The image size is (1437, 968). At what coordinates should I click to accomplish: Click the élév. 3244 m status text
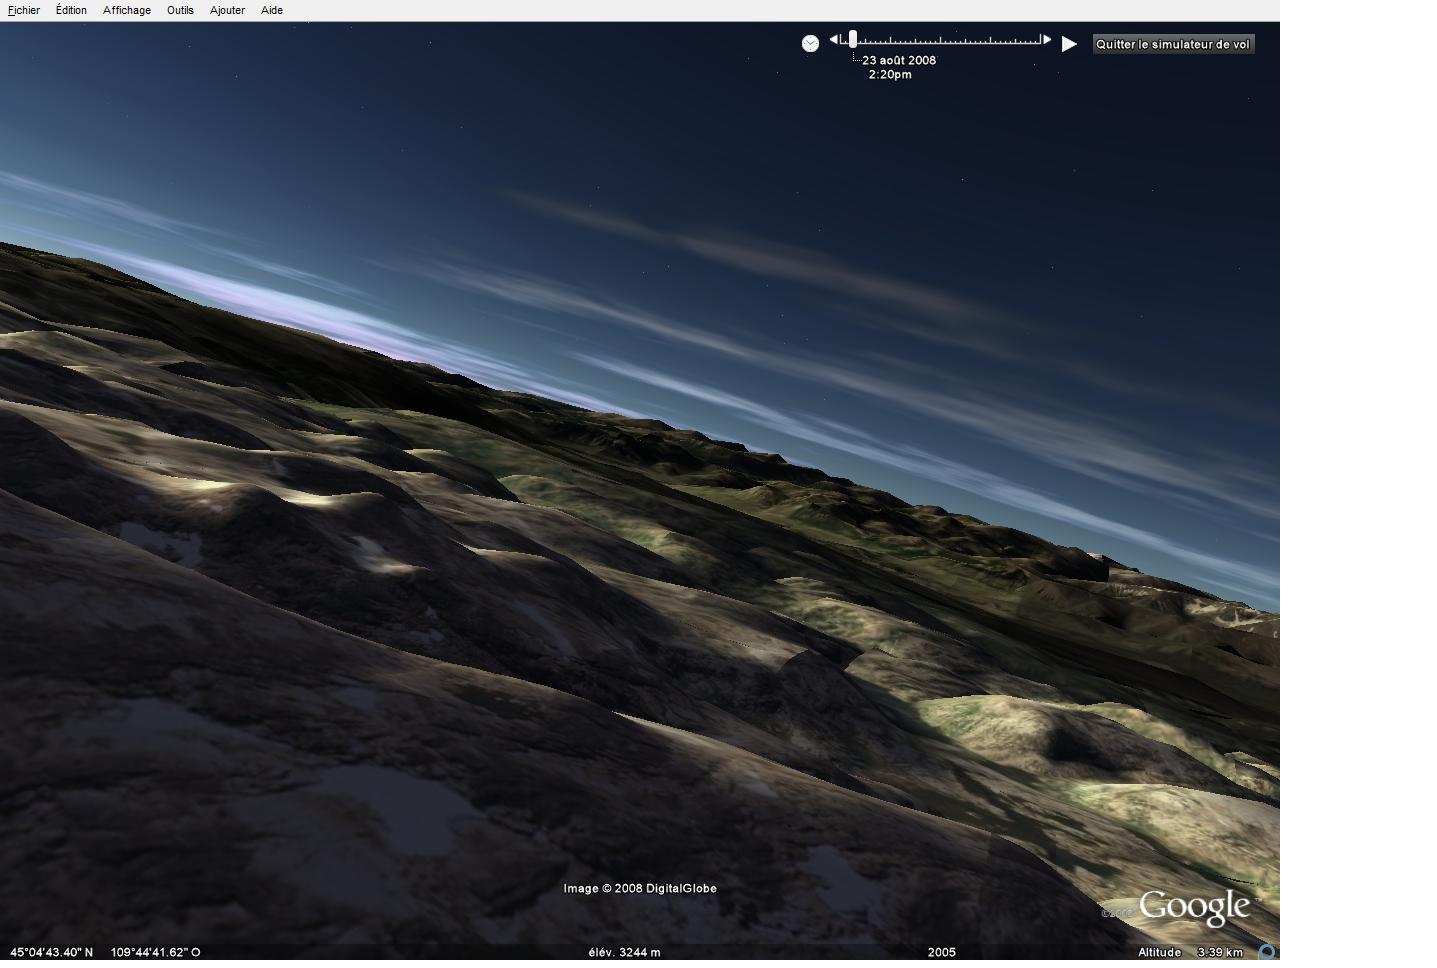(624, 952)
